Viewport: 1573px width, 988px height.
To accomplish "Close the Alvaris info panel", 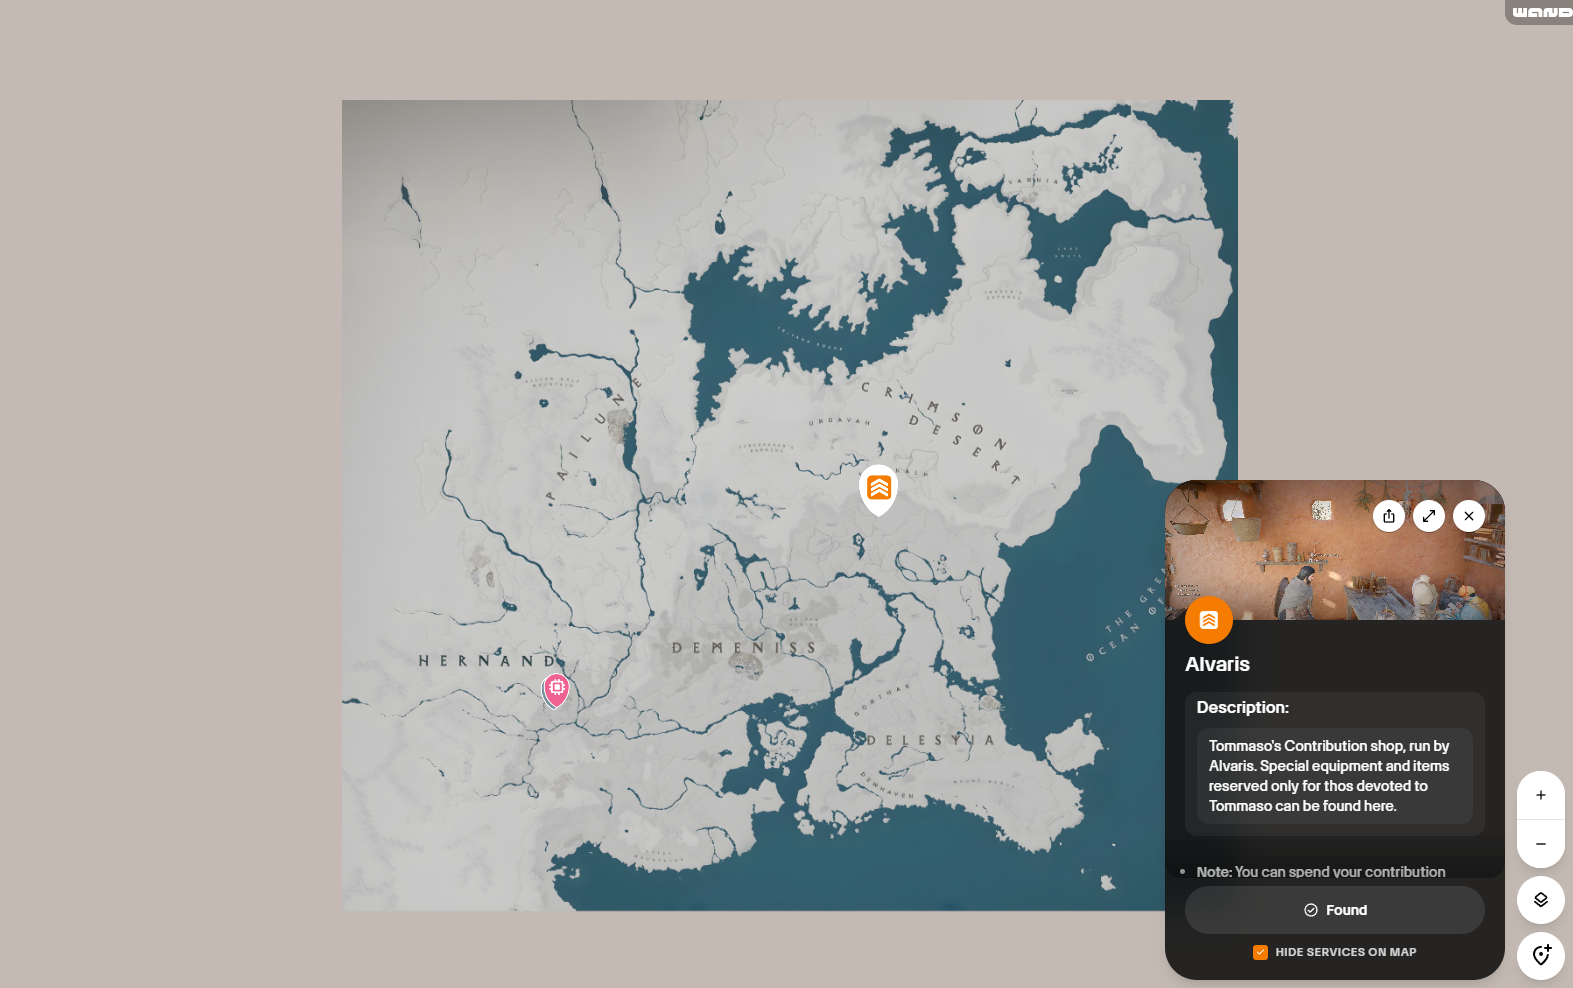I will click(1469, 516).
